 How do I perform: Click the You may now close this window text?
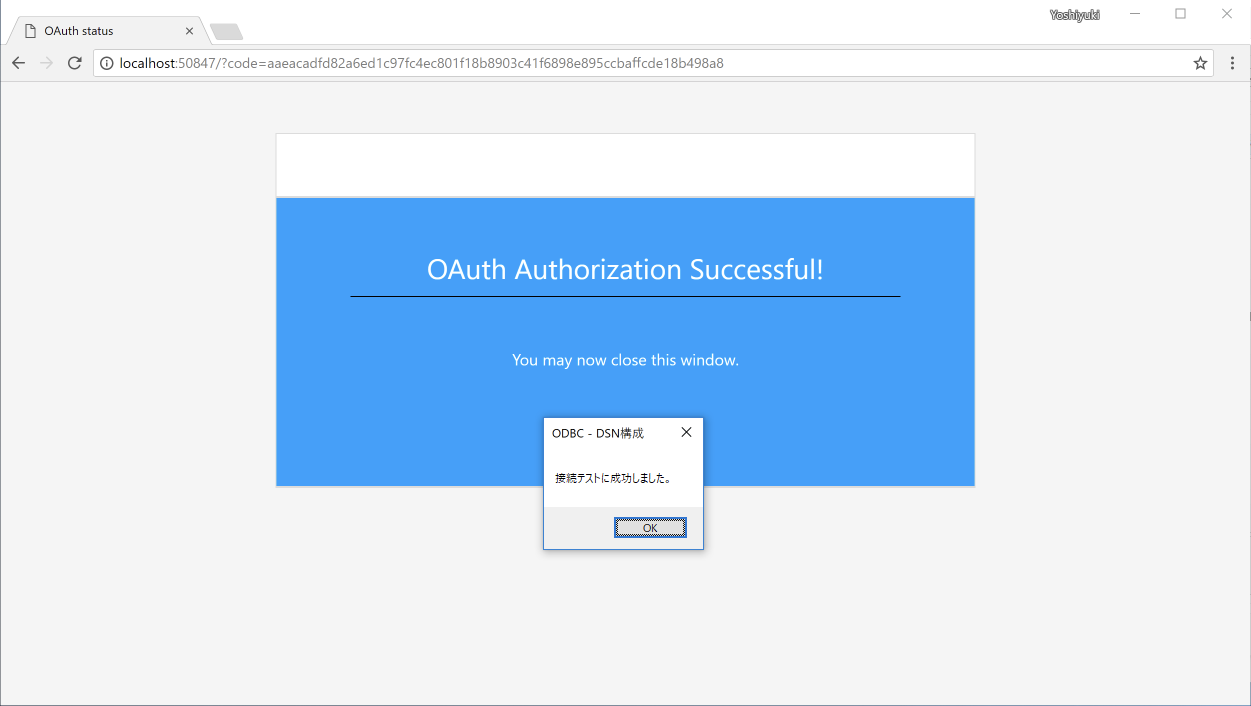tap(625, 360)
